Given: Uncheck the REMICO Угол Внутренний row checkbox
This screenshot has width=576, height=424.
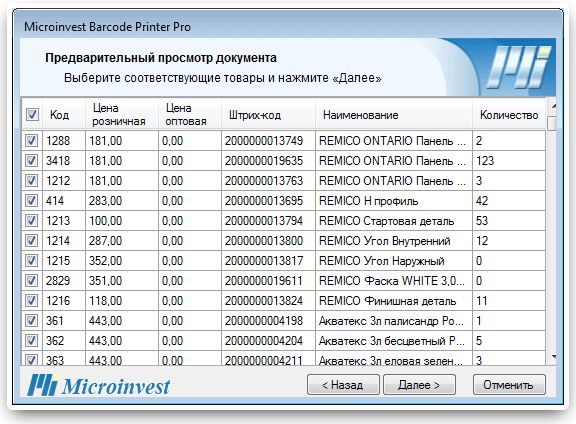Looking at the screenshot, I should click(x=32, y=241).
